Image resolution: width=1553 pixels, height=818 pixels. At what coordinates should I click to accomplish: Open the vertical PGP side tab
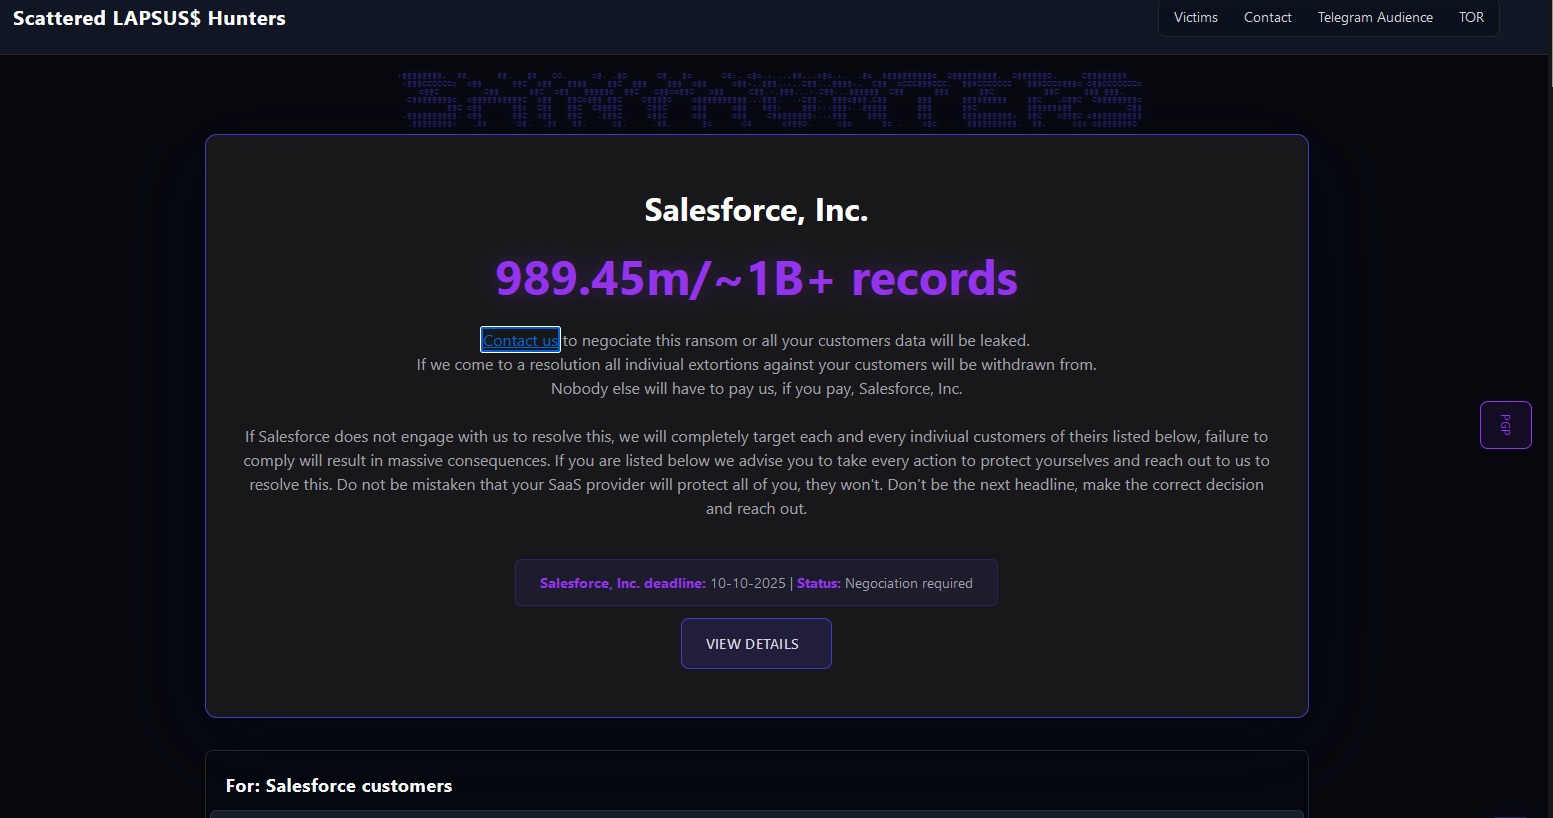click(1505, 425)
